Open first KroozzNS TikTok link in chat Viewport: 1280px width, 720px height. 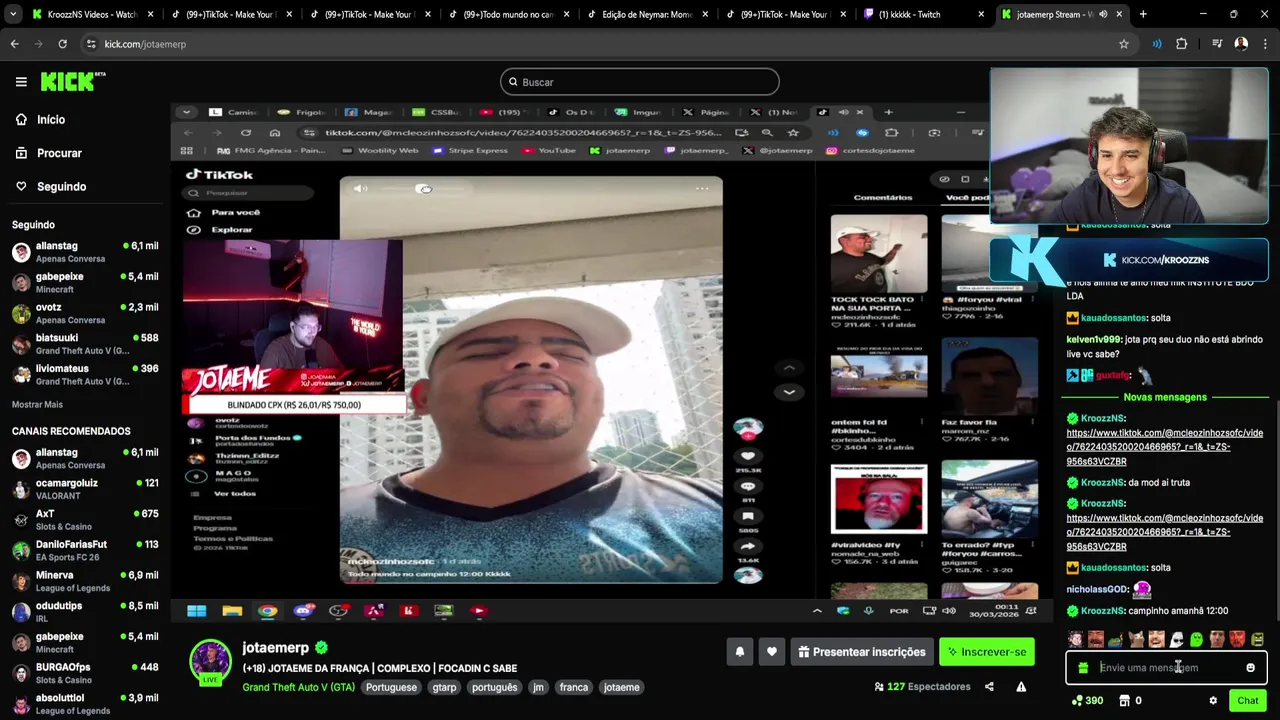pyautogui.click(x=1165, y=447)
